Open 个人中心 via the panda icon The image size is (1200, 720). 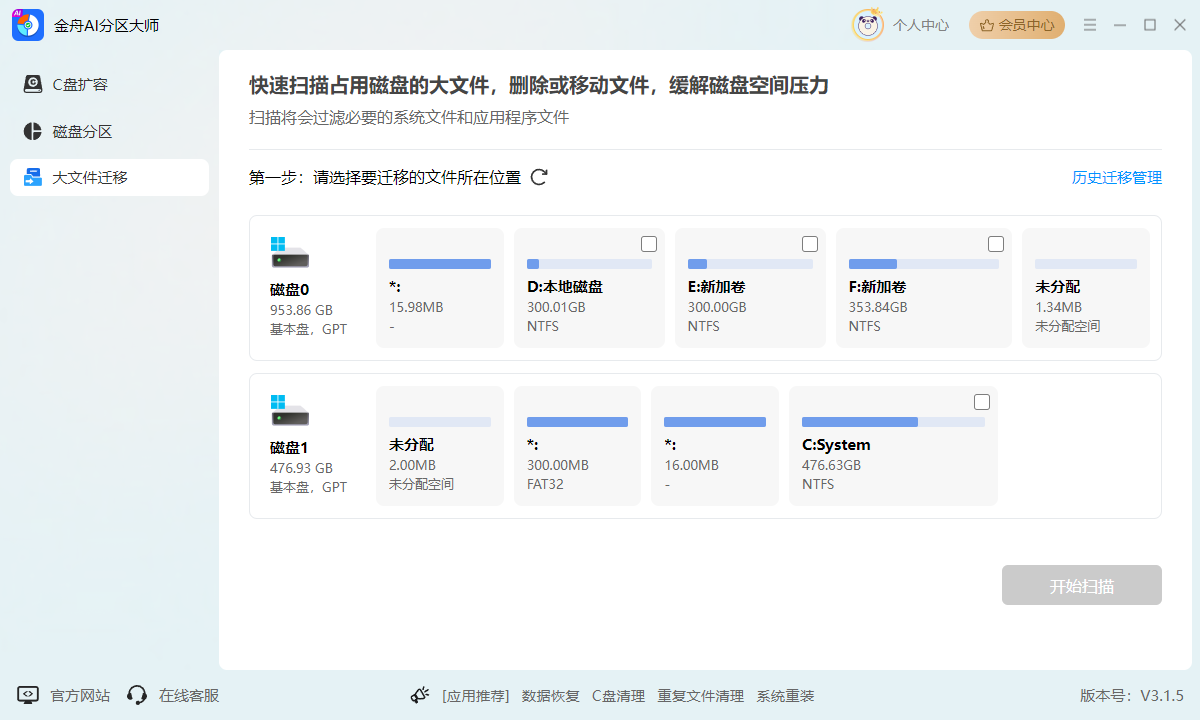(867, 25)
